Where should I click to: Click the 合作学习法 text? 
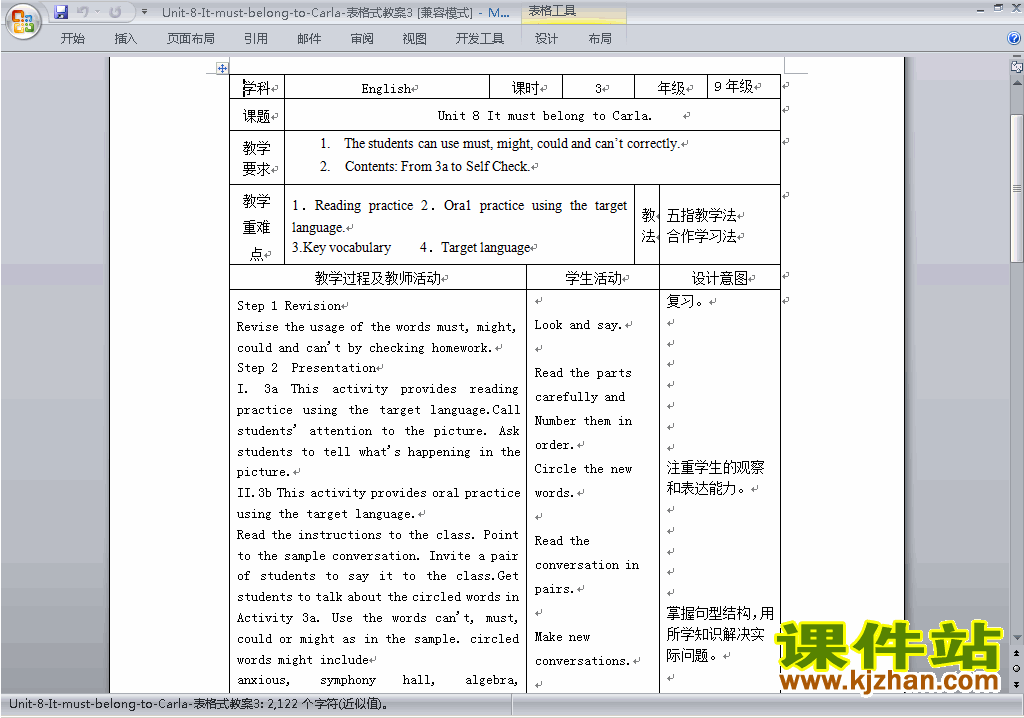coord(701,236)
